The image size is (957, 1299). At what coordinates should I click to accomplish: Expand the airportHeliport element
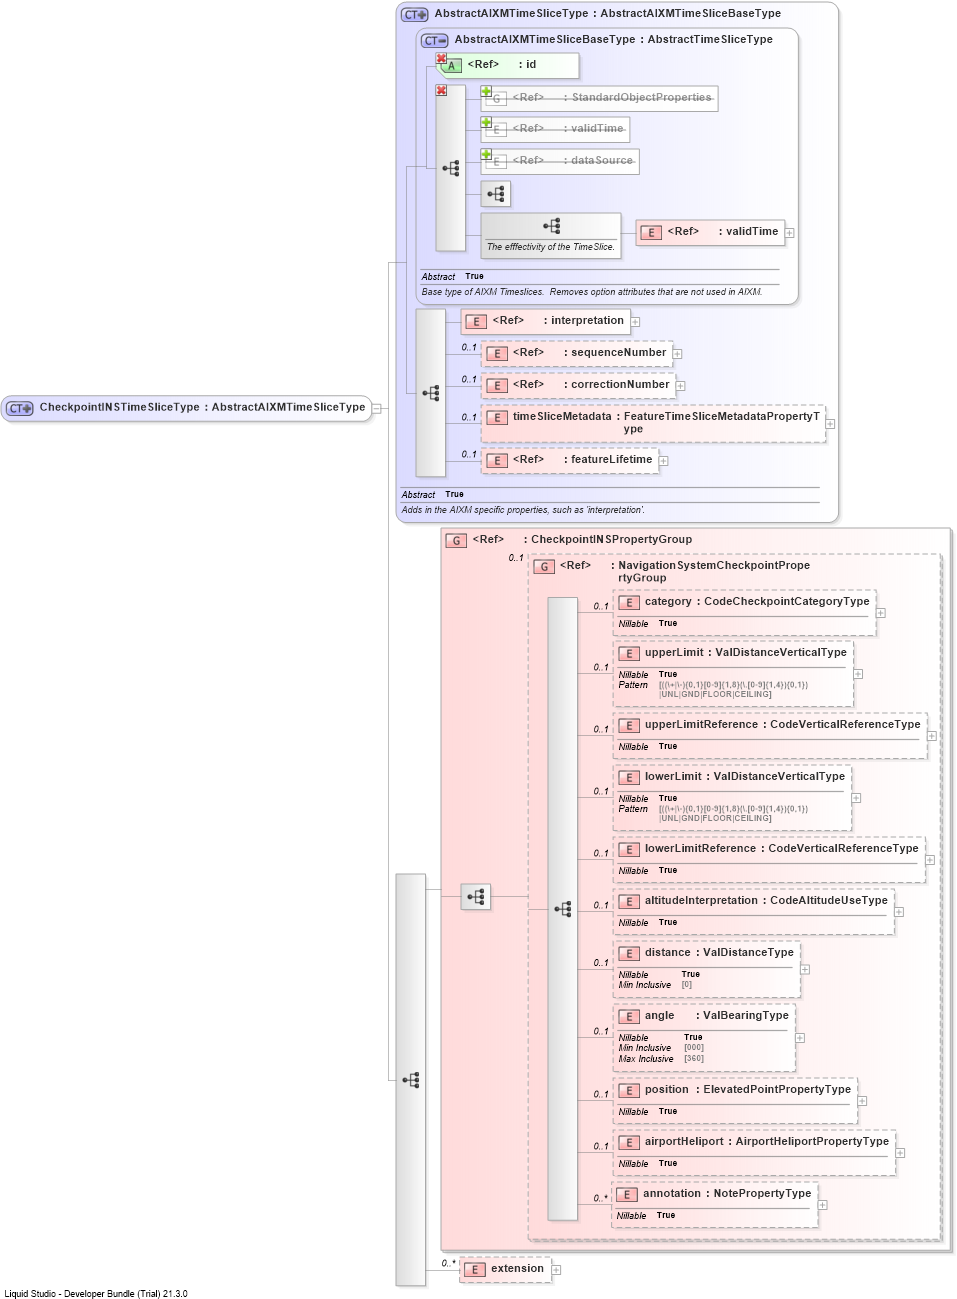900,1153
